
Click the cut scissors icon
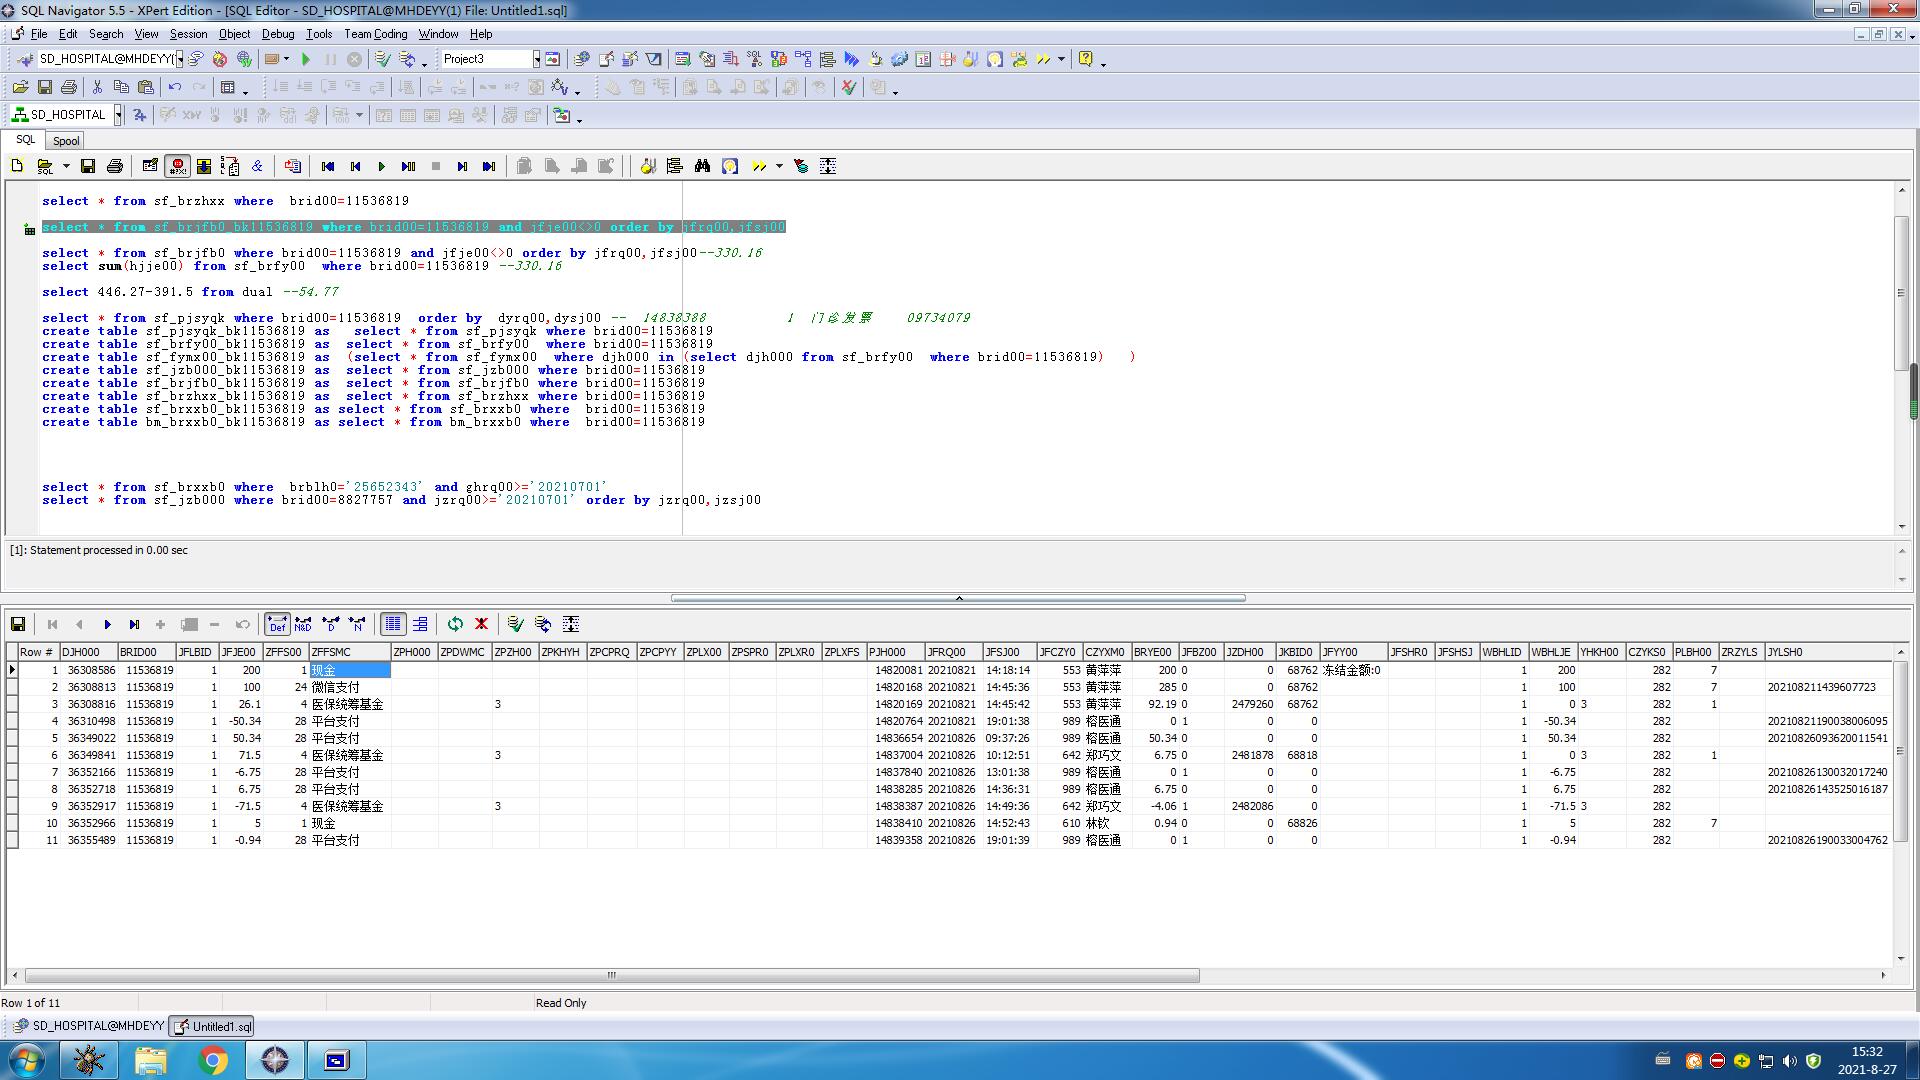click(x=97, y=88)
